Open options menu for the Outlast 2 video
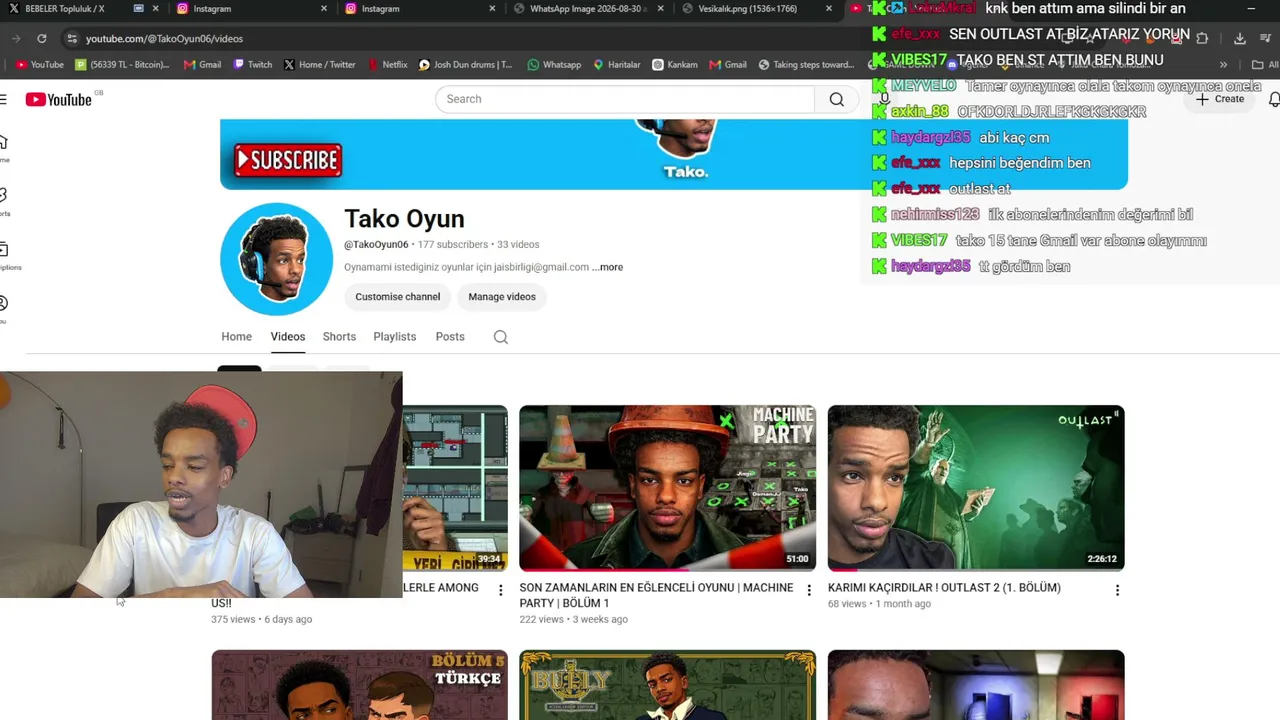The height and width of the screenshot is (720, 1280). pos(1117,591)
